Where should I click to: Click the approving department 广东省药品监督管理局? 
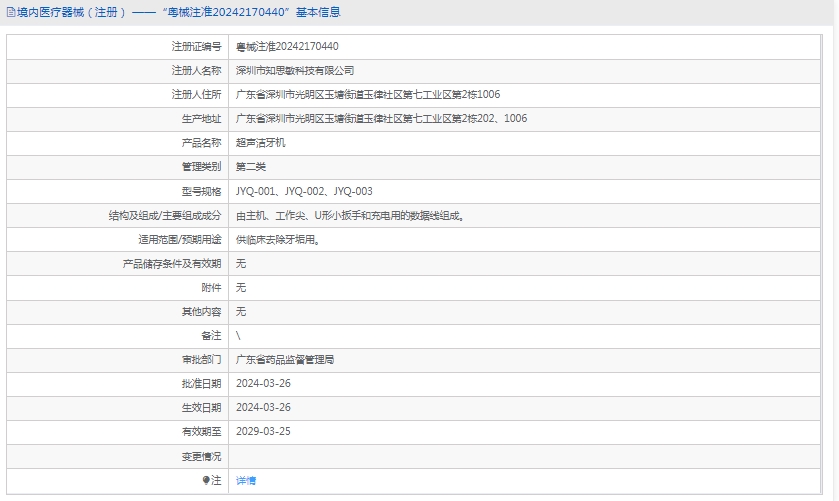tap(284, 359)
